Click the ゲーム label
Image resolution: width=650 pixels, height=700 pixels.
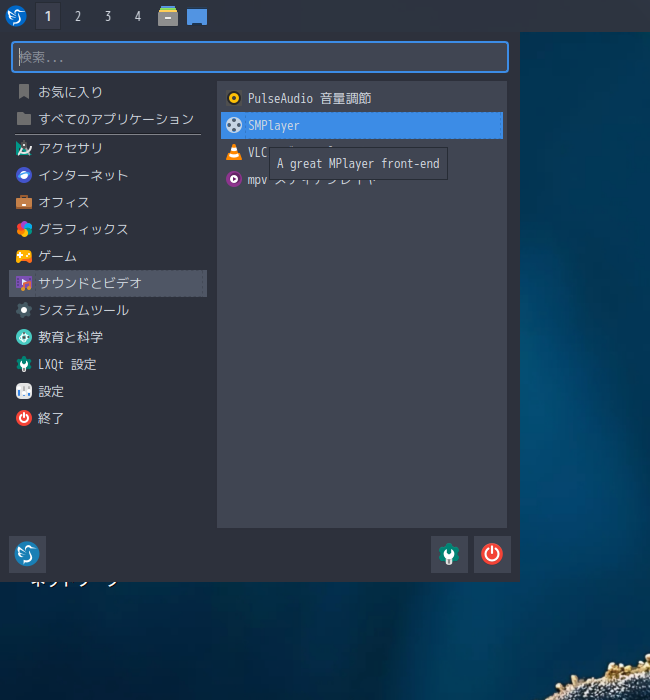[58, 256]
